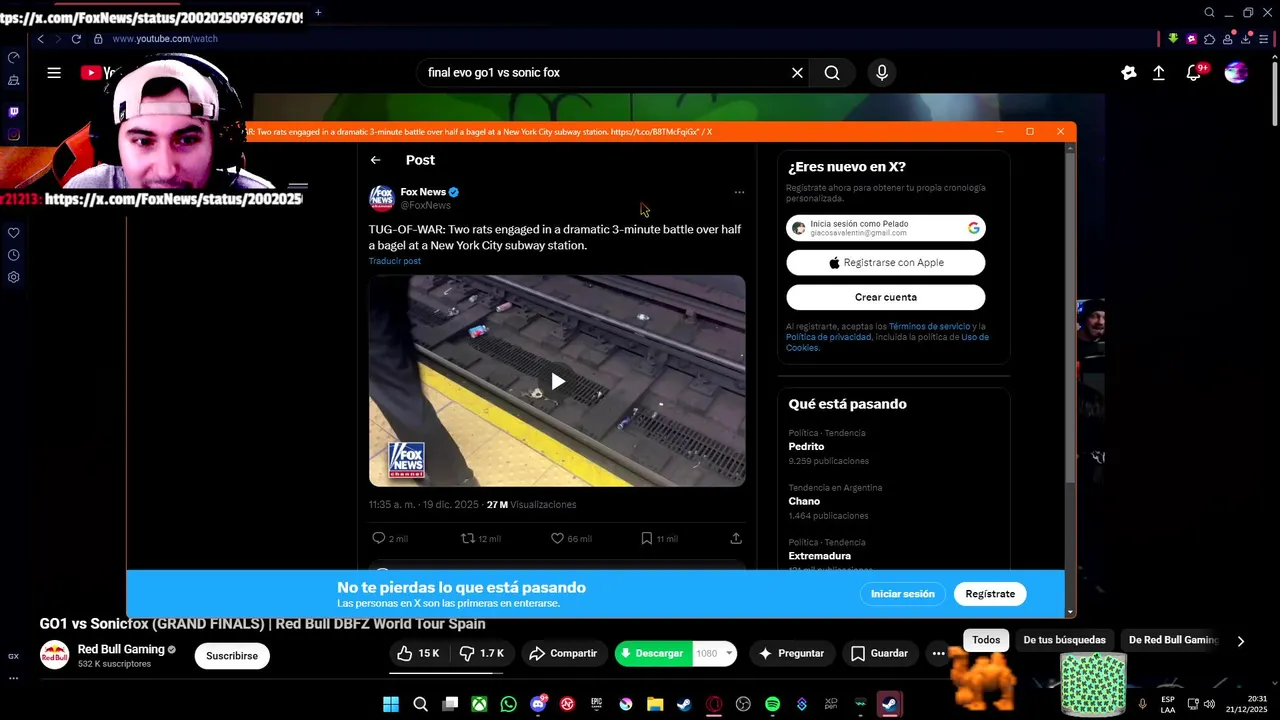This screenshot has width=1280, height=720.
Task: Share the Fox News post via share icon
Action: click(736, 538)
